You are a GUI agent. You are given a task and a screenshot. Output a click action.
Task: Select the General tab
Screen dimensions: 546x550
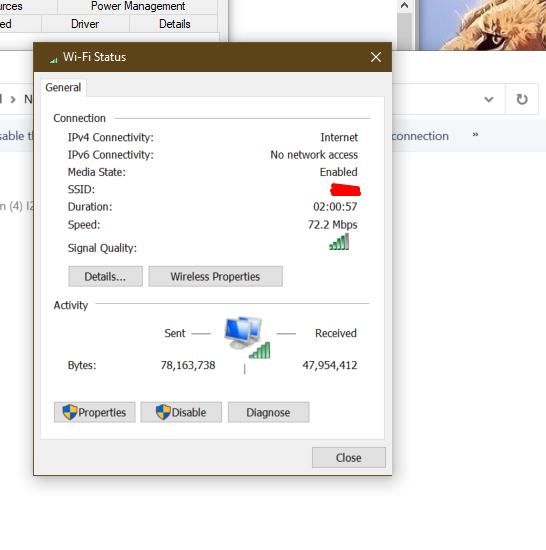click(x=63, y=87)
